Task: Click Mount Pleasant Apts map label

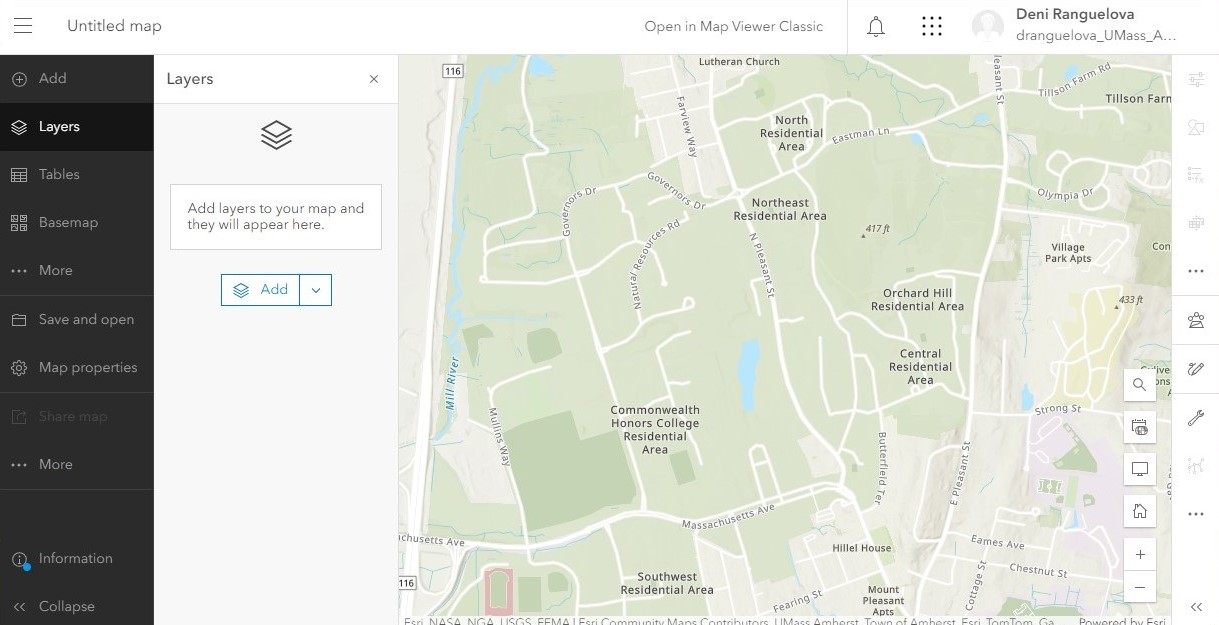Action: coord(883,601)
